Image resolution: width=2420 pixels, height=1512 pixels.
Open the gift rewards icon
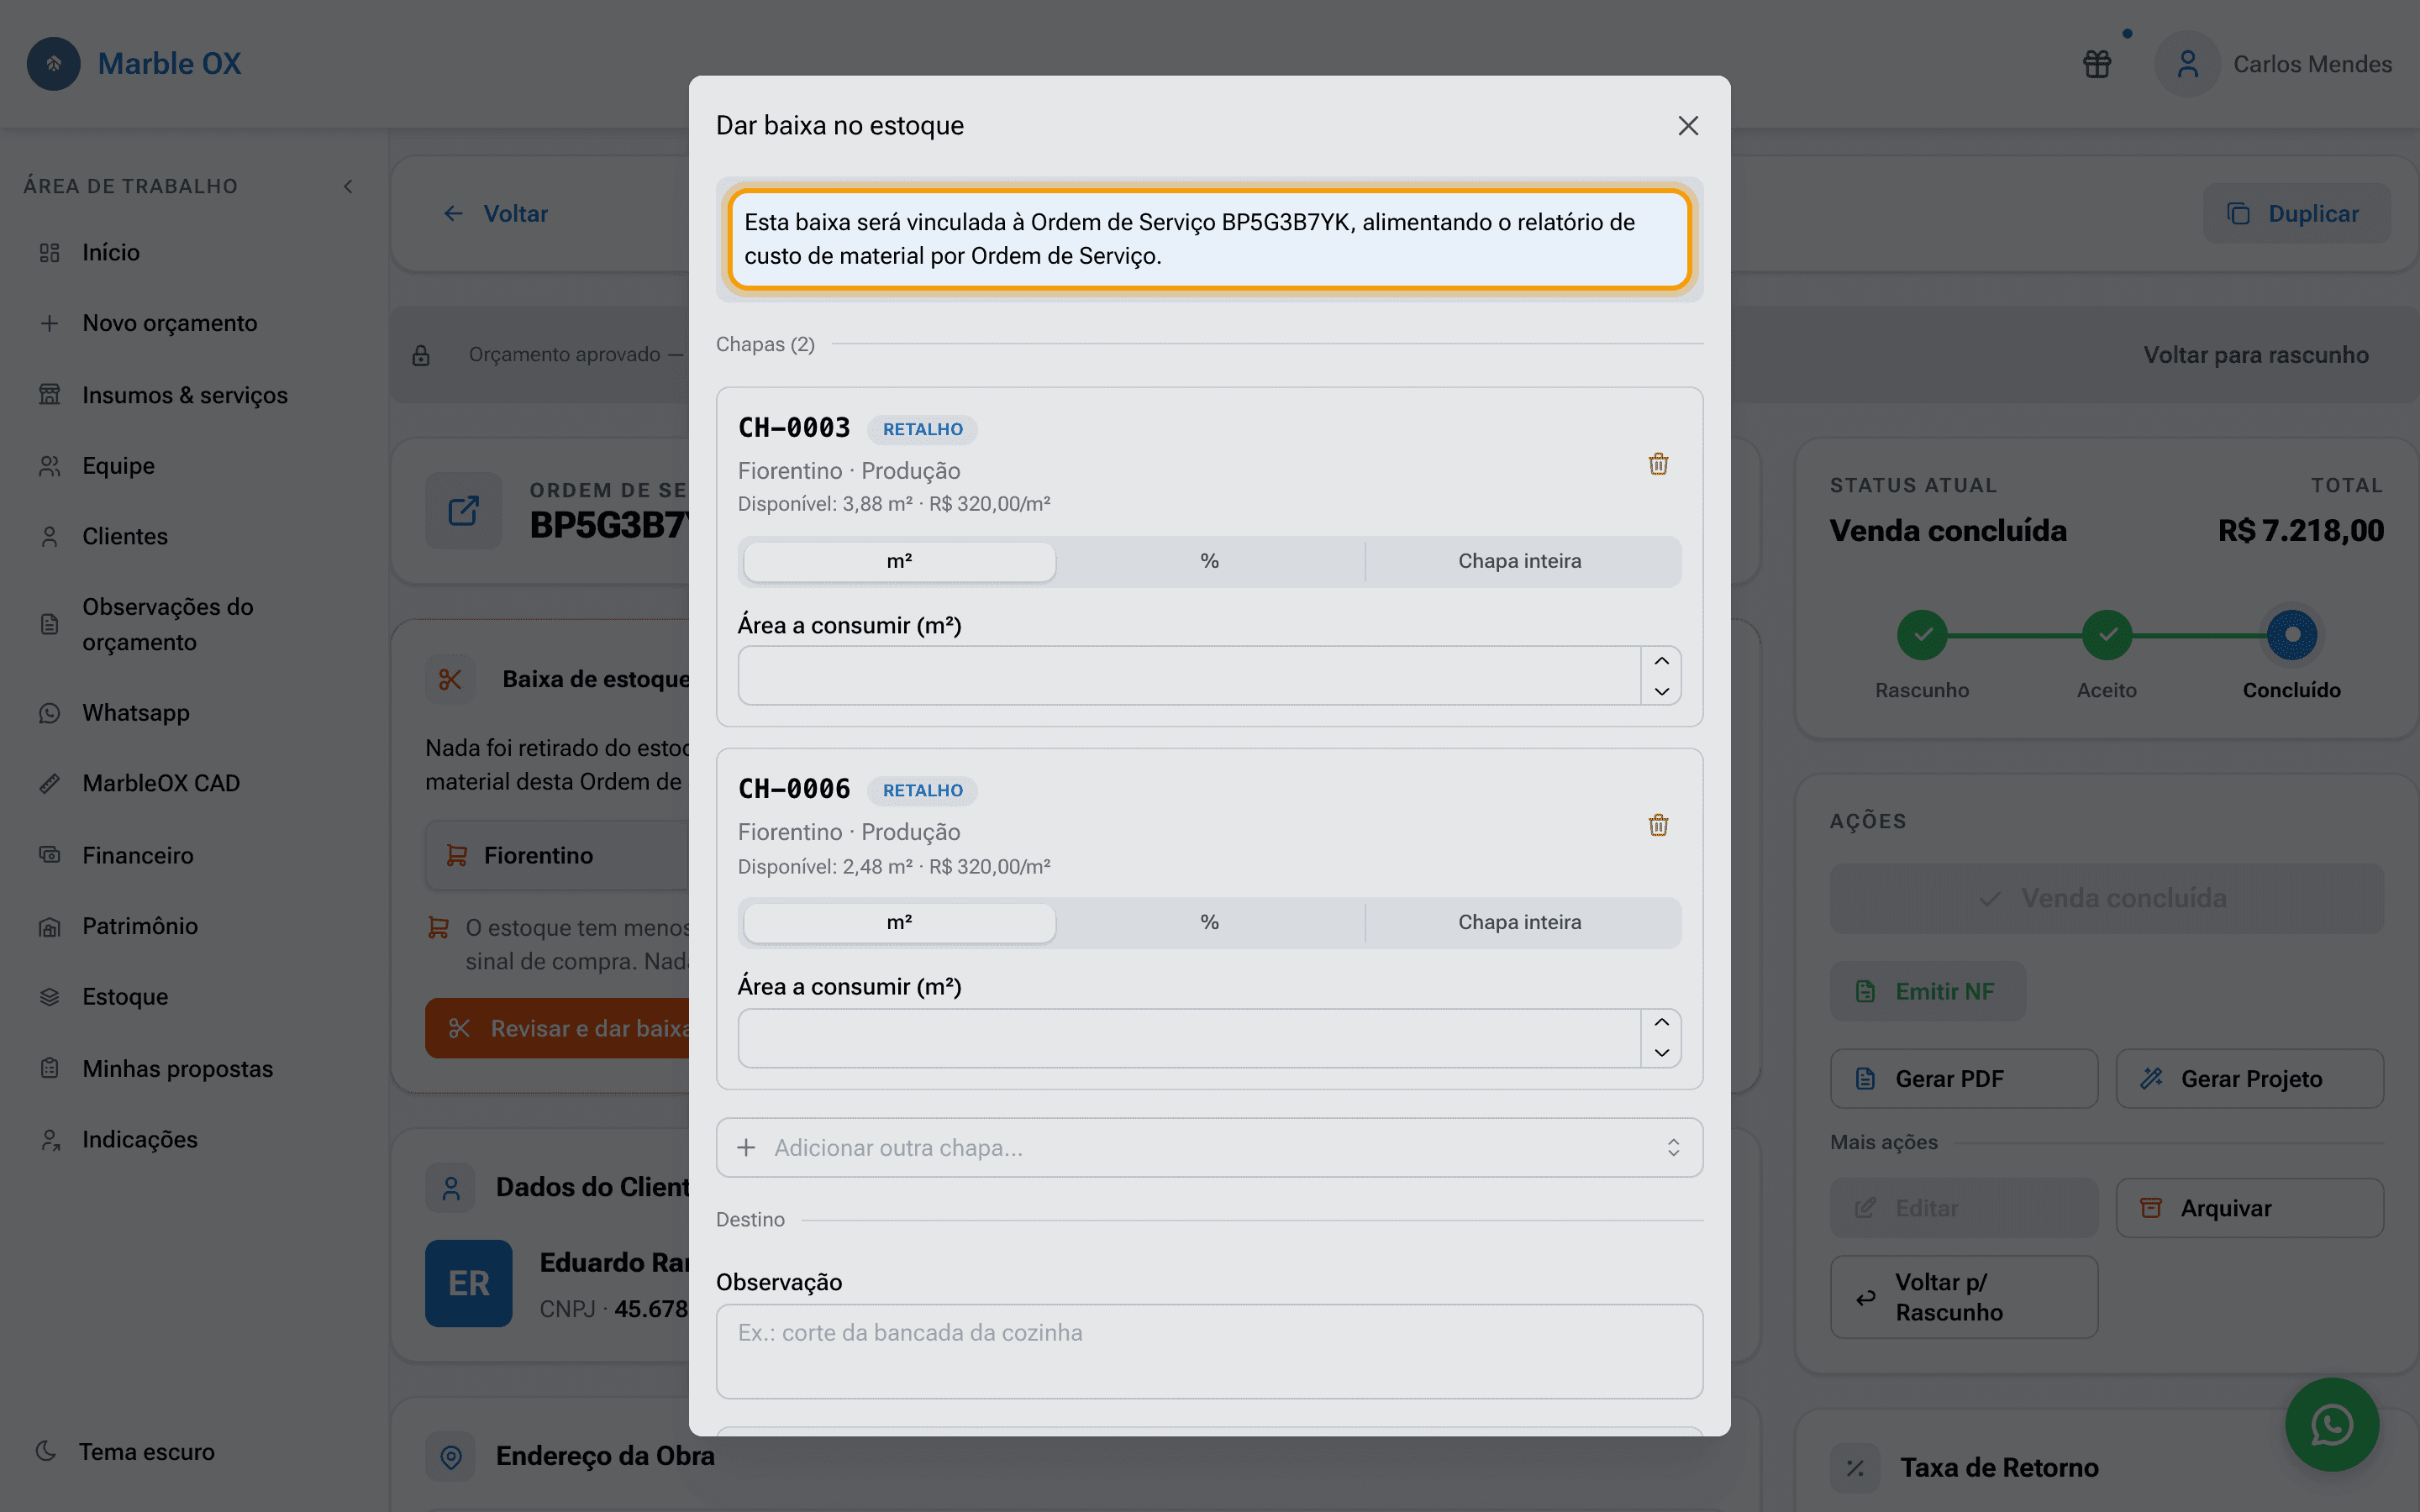click(x=2097, y=64)
